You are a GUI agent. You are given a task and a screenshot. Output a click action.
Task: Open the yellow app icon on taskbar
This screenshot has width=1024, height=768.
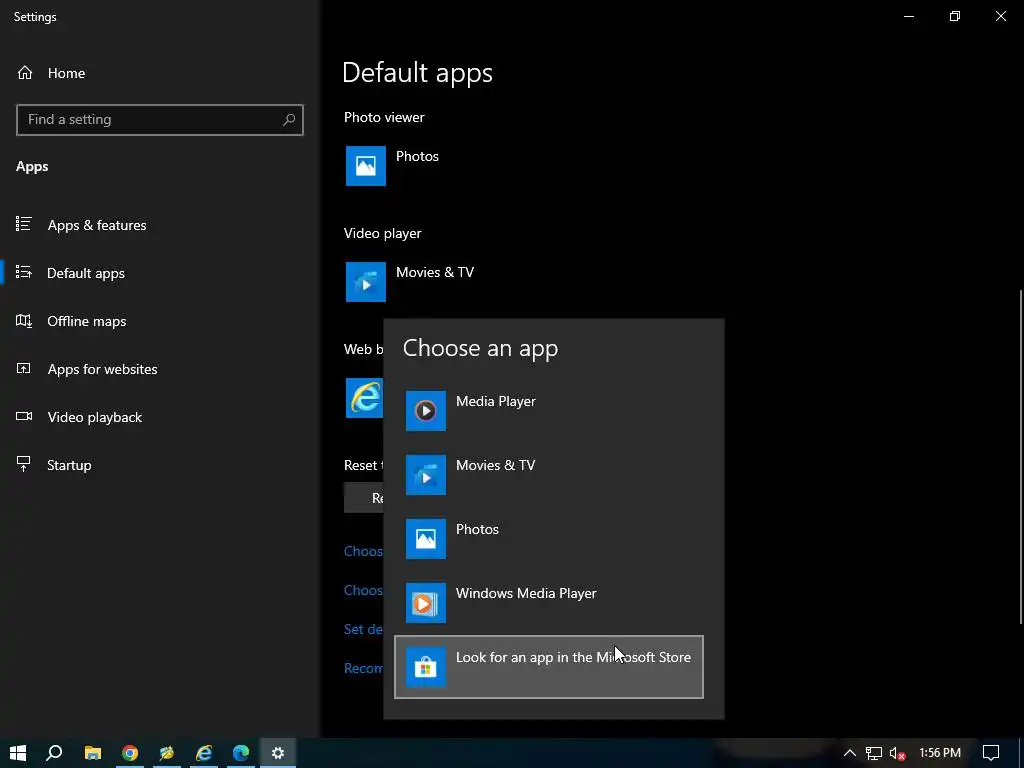click(167, 753)
